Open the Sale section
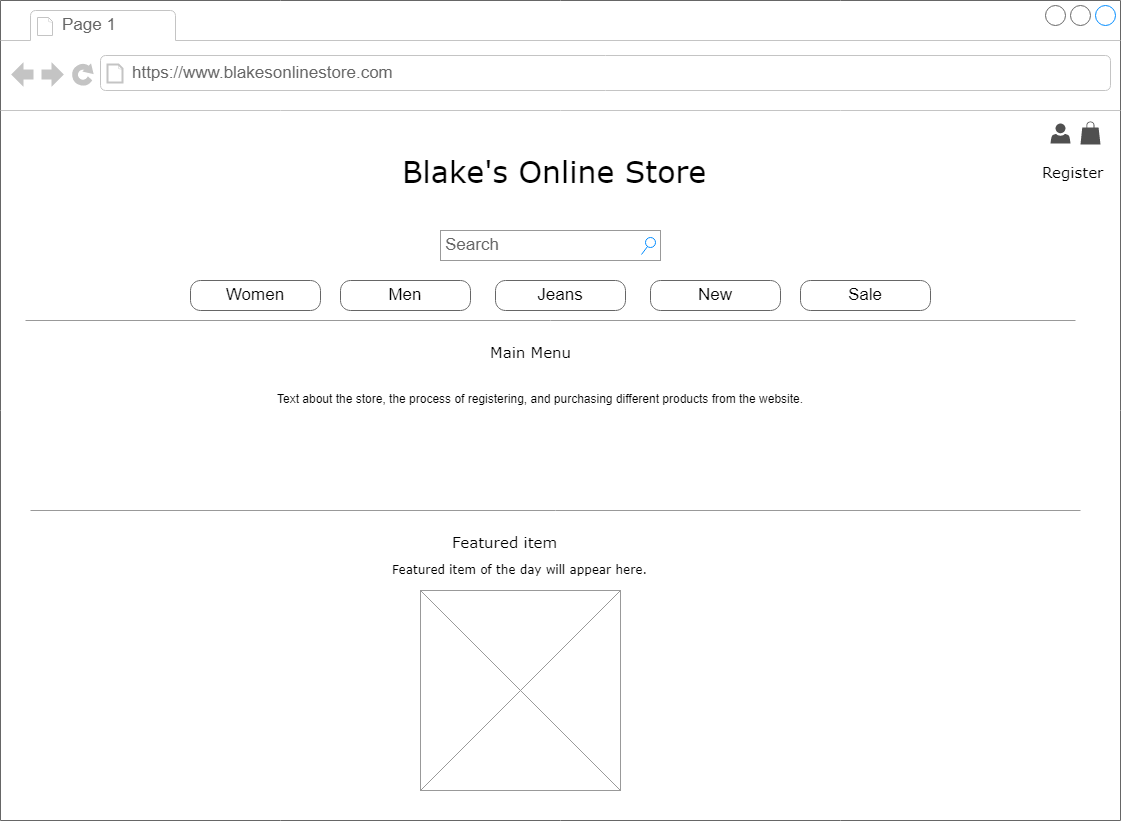The height and width of the screenshot is (821, 1121). click(x=865, y=295)
